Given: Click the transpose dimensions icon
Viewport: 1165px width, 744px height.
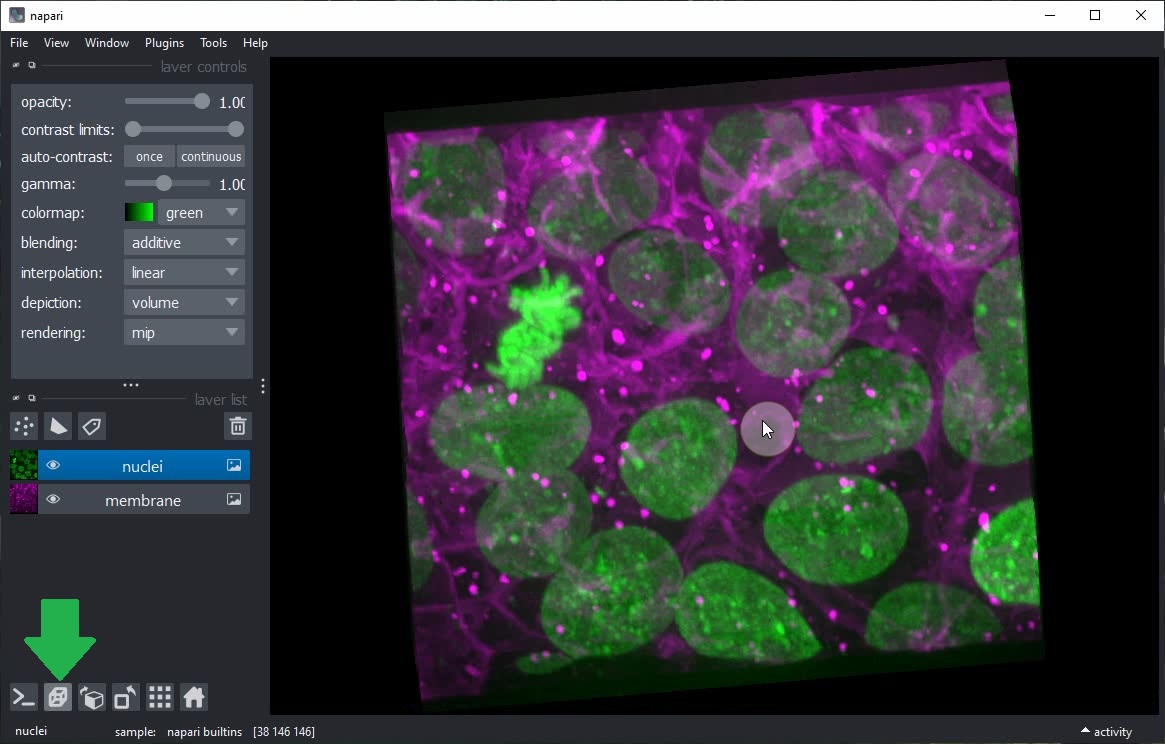Looking at the screenshot, I should pyautogui.click(x=126, y=697).
